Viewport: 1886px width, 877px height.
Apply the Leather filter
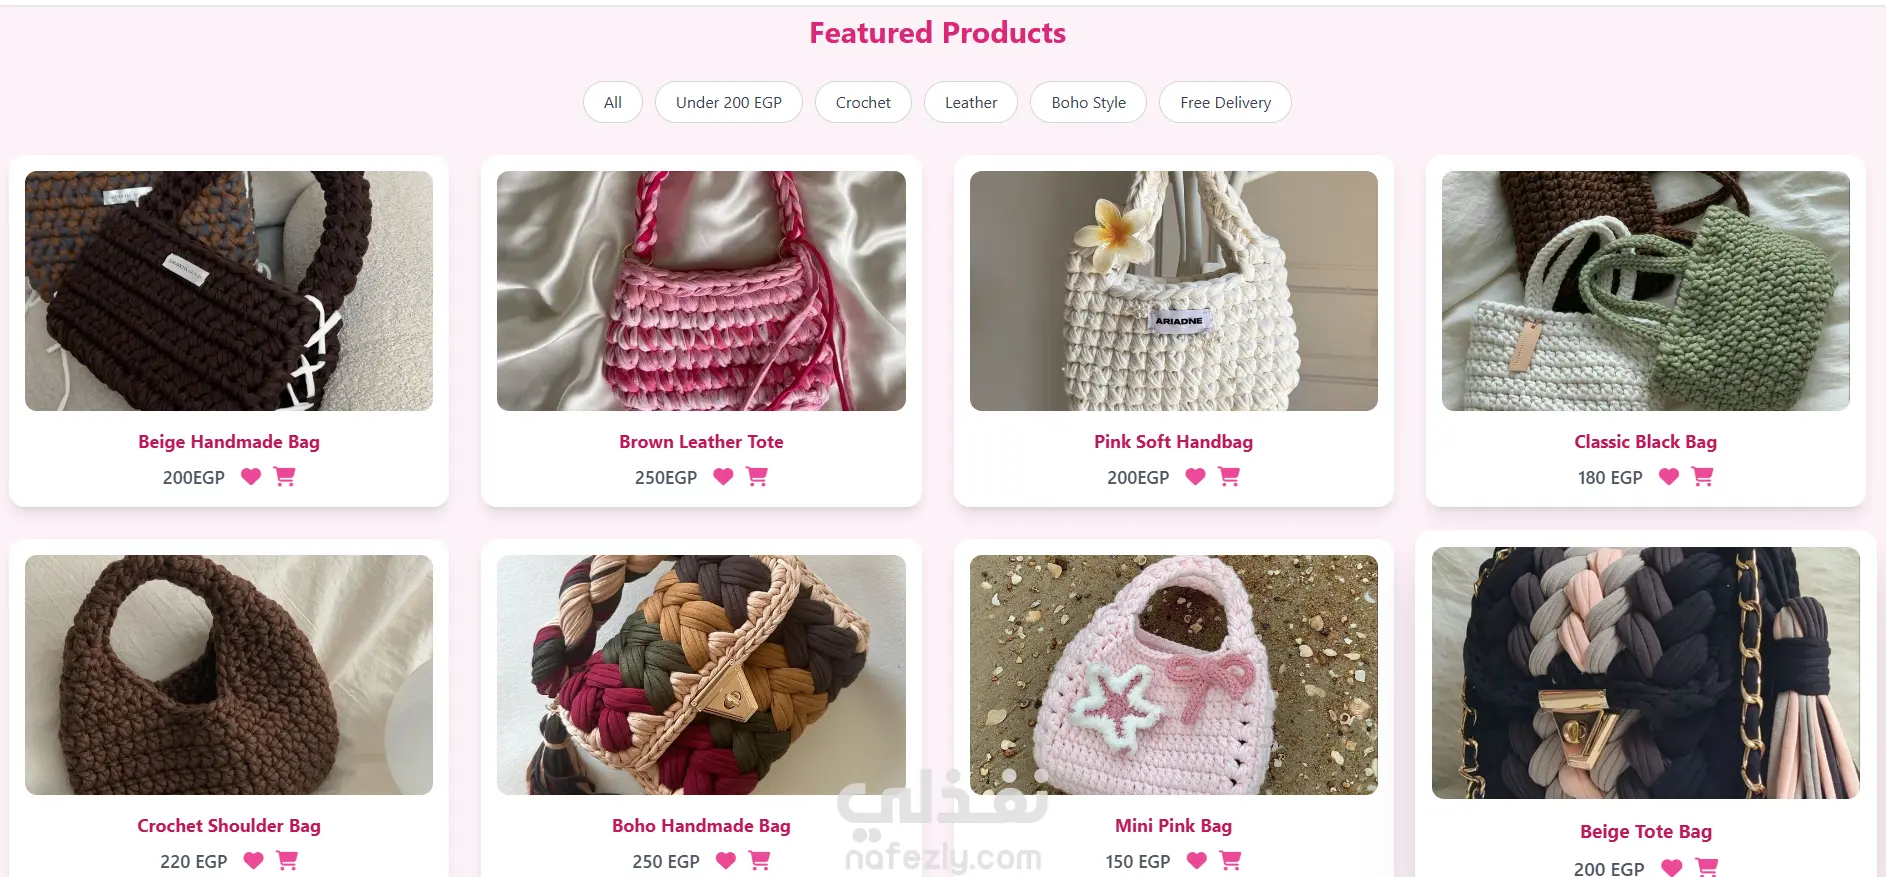[971, 102]
